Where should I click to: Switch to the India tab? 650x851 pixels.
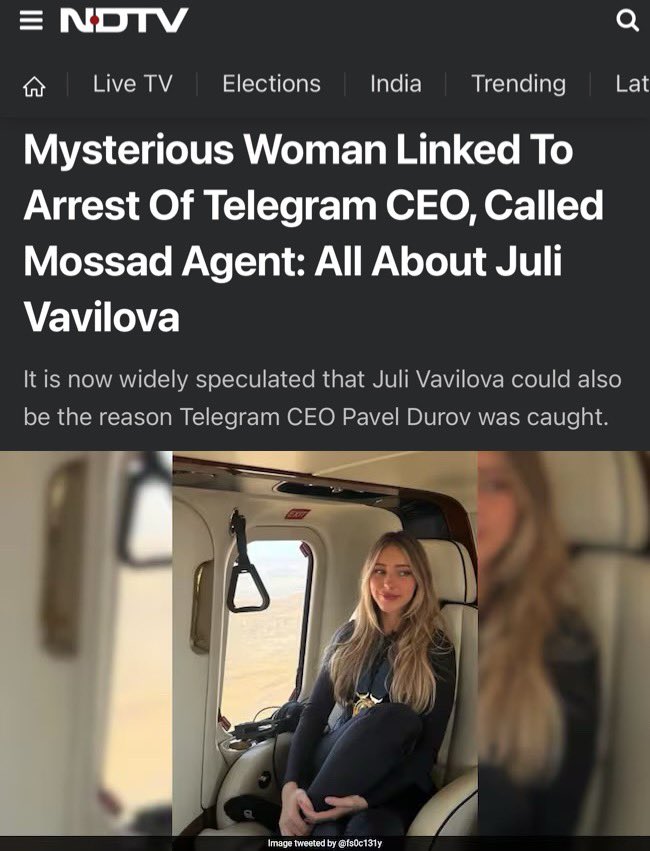(x=396, y=84)
